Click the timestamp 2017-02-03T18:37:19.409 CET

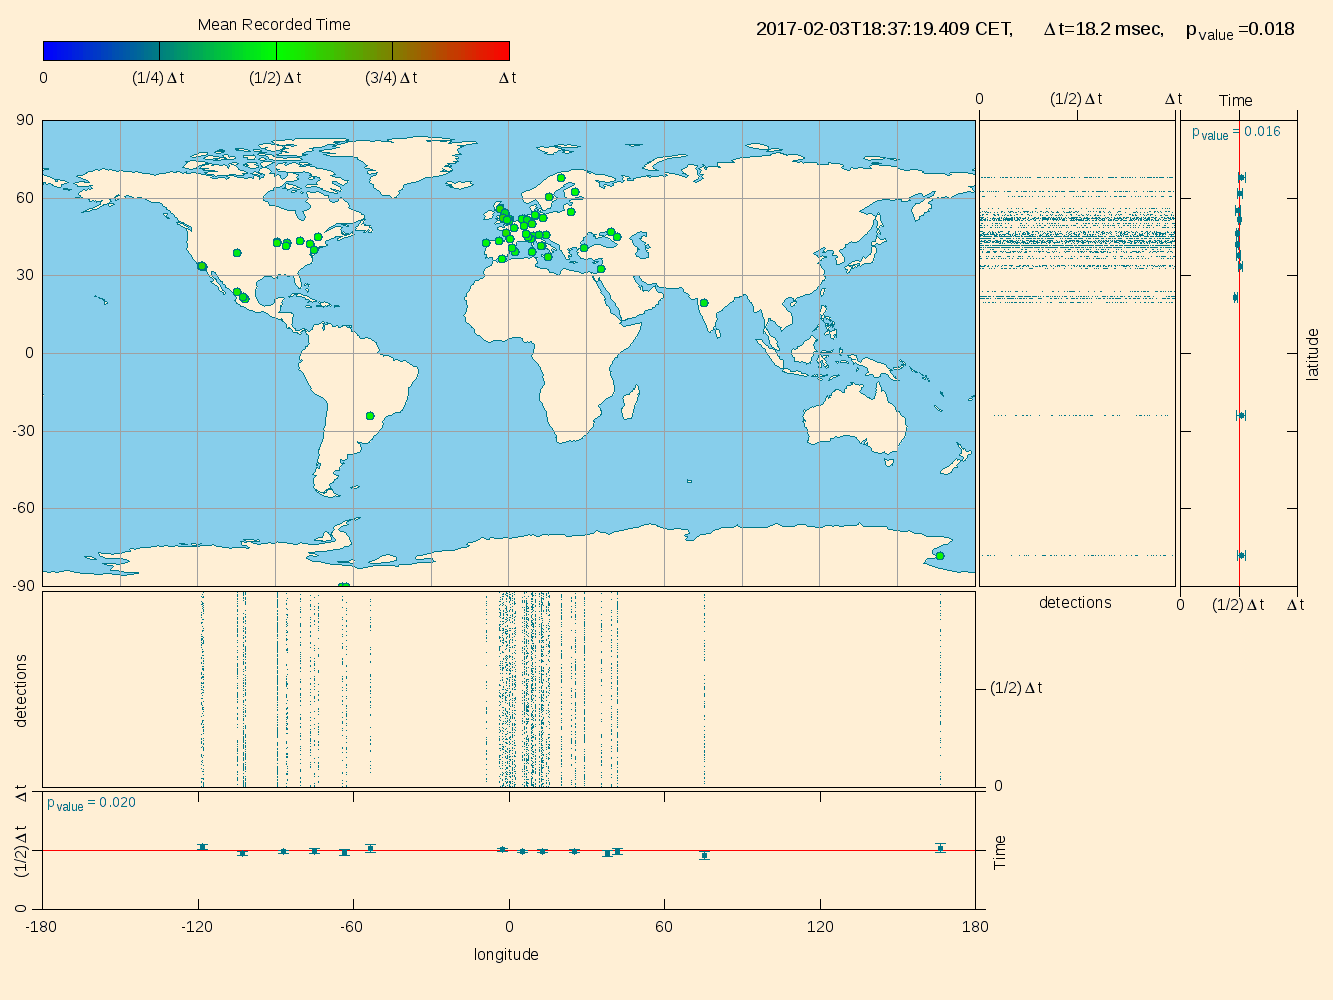coord(884,29)
